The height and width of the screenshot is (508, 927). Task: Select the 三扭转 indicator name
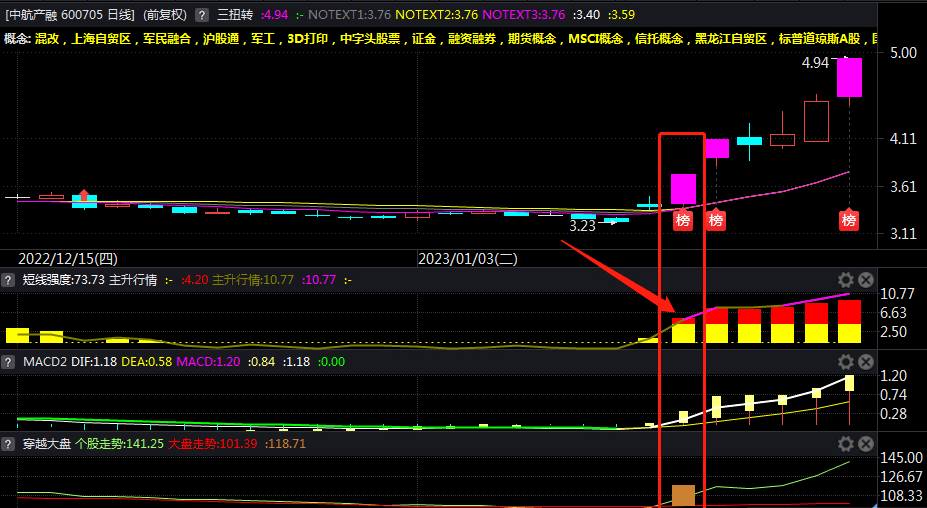point(235,15)
